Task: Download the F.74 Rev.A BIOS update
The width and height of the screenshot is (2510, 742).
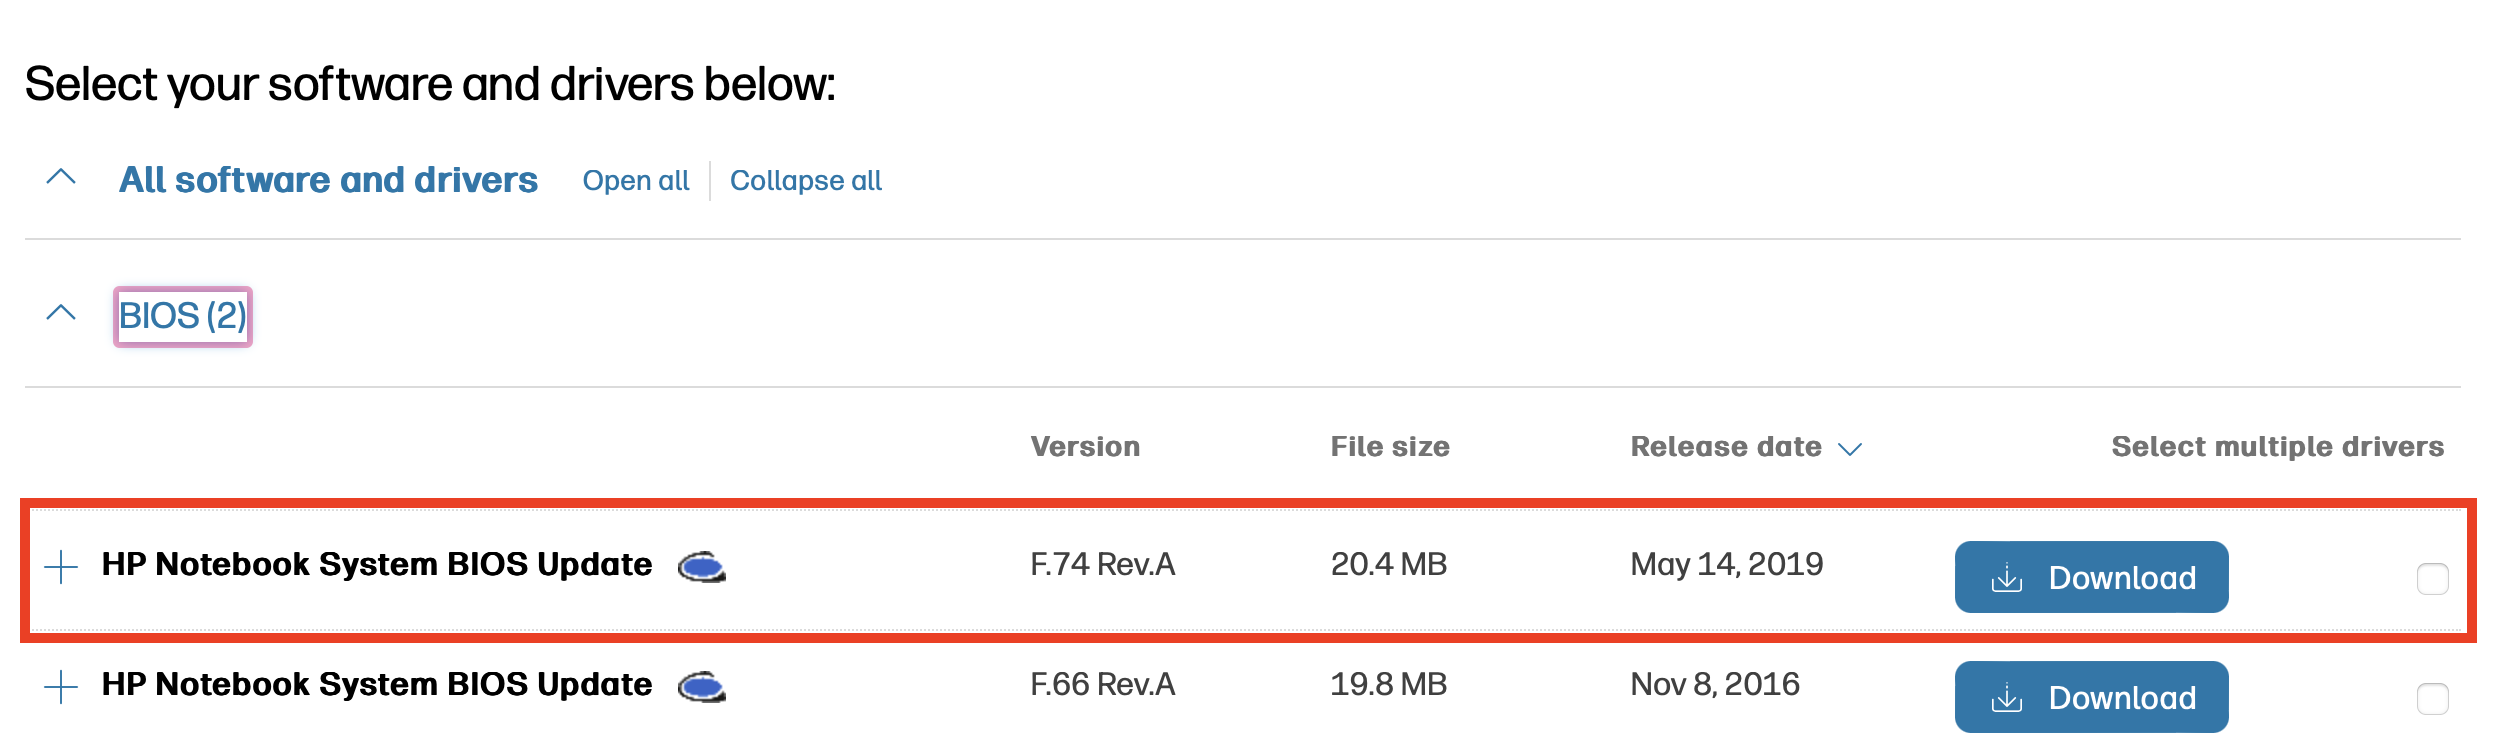Action: (2091, 577)
